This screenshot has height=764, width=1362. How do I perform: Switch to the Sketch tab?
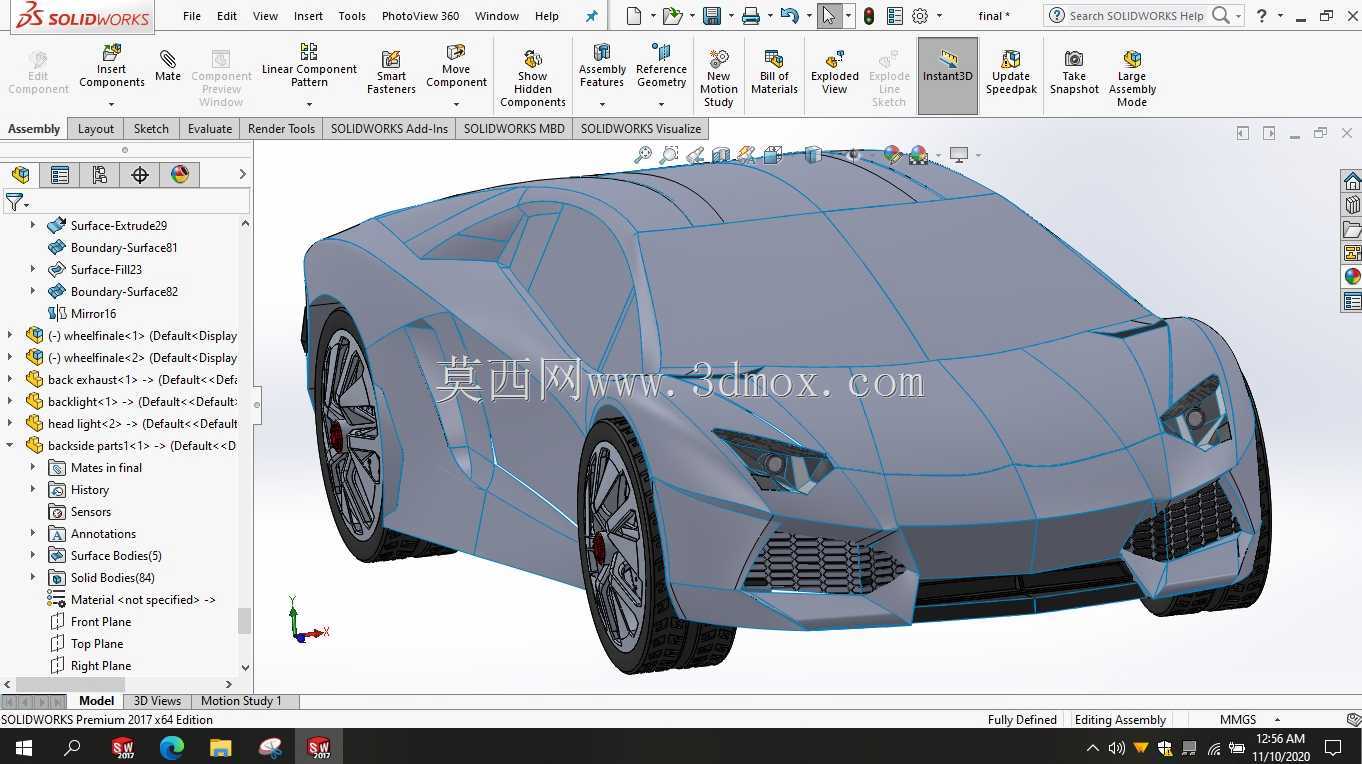(151, 129)
